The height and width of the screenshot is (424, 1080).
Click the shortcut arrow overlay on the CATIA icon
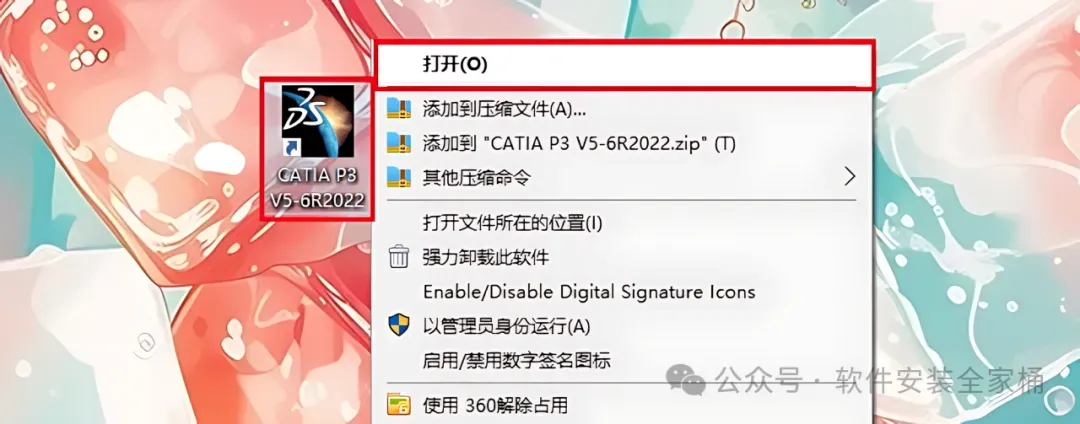291,147
